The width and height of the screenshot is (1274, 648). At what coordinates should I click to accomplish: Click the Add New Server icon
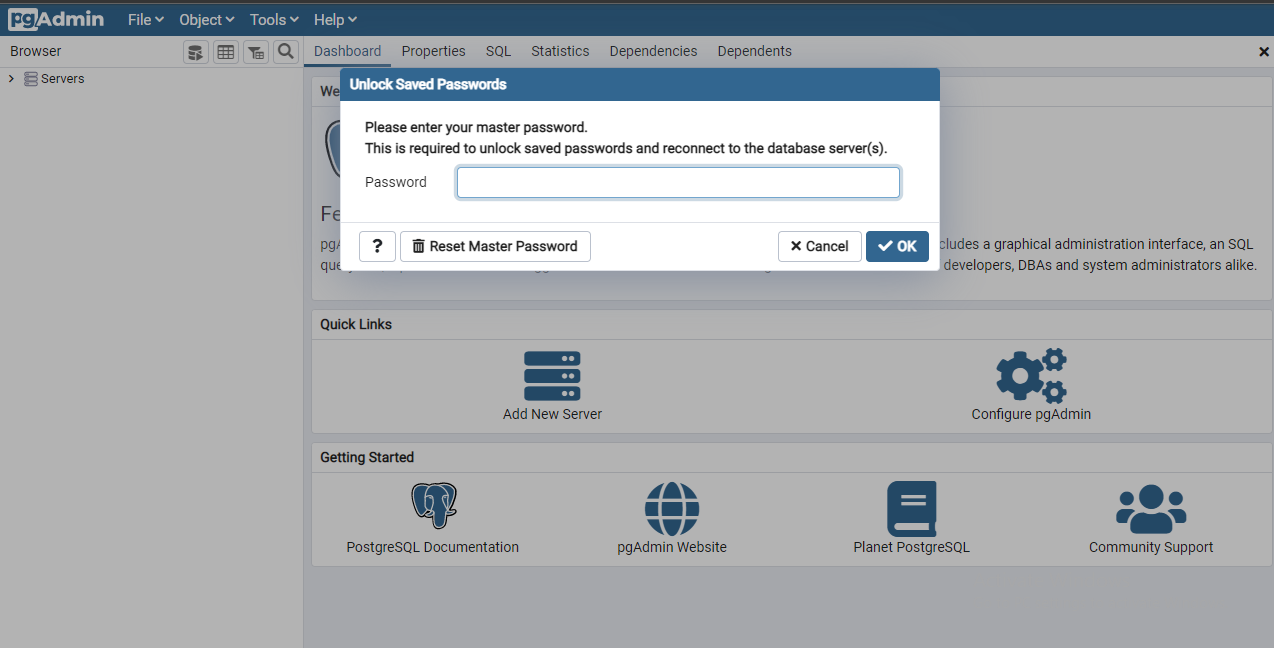click(552, 376)
